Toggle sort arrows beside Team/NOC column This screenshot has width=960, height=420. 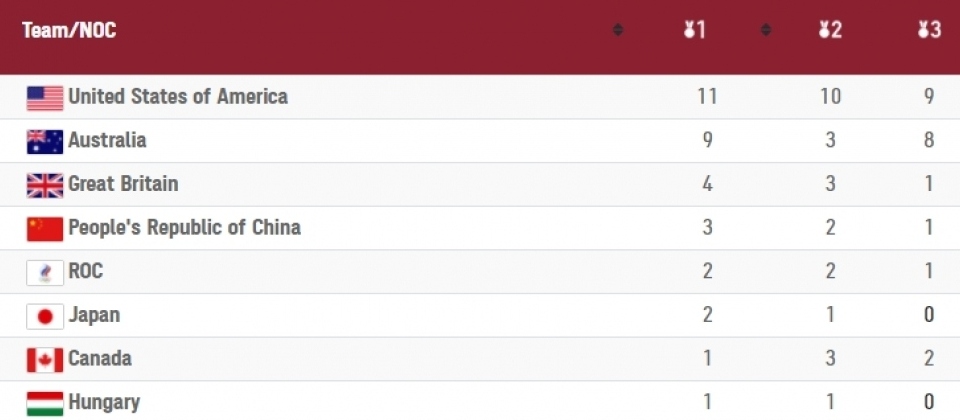pos(618,30)
